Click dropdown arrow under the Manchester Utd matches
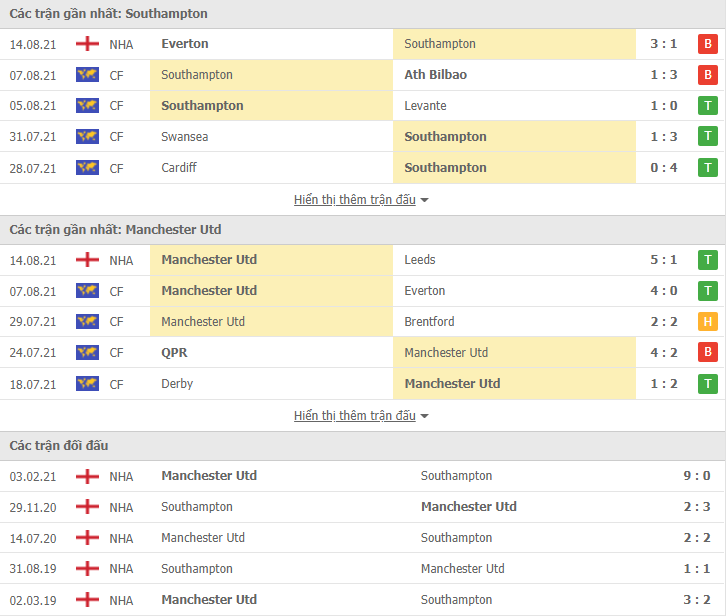Viewport: 726px width, 616px height. [425, 416]
